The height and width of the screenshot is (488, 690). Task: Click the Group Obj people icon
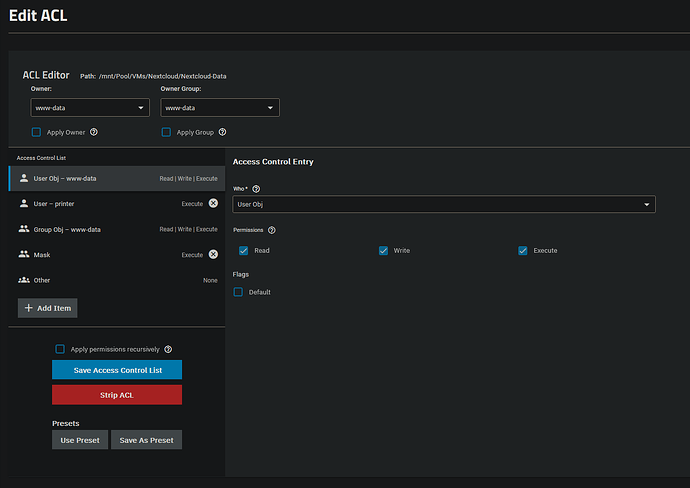[24, 229]
